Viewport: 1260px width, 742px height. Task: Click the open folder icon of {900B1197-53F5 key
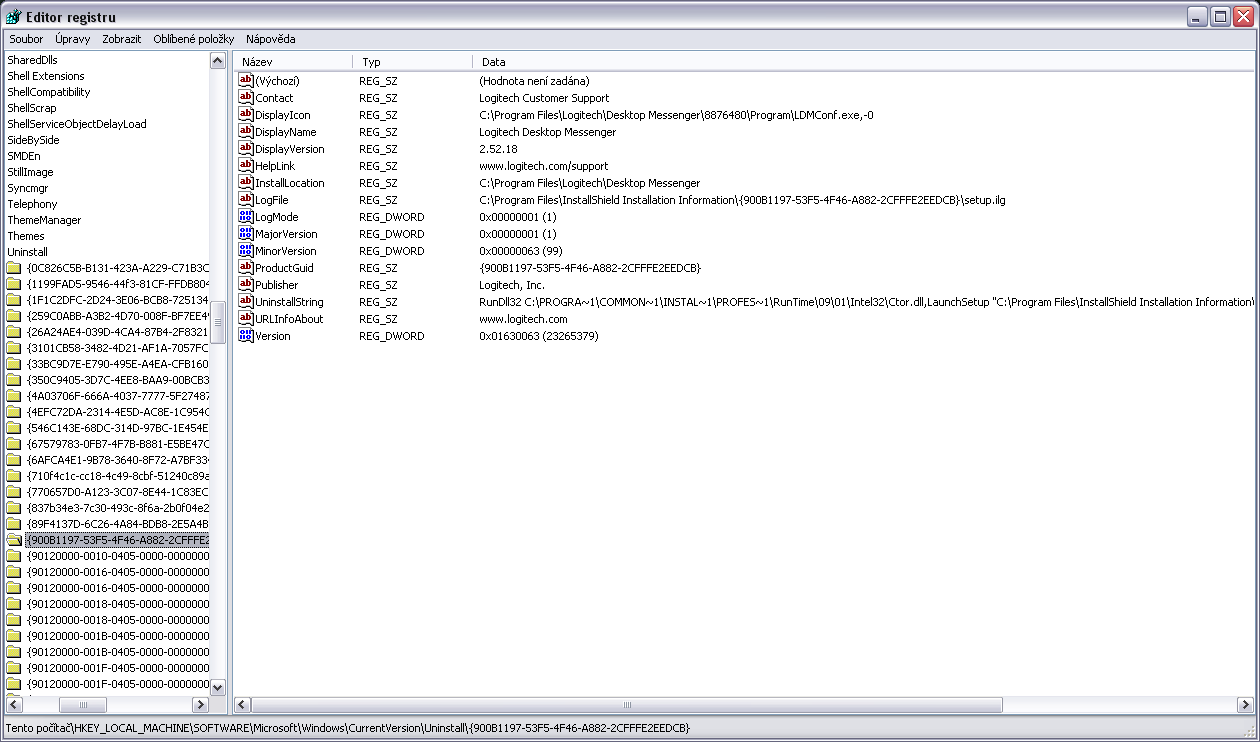click(14, 540)
